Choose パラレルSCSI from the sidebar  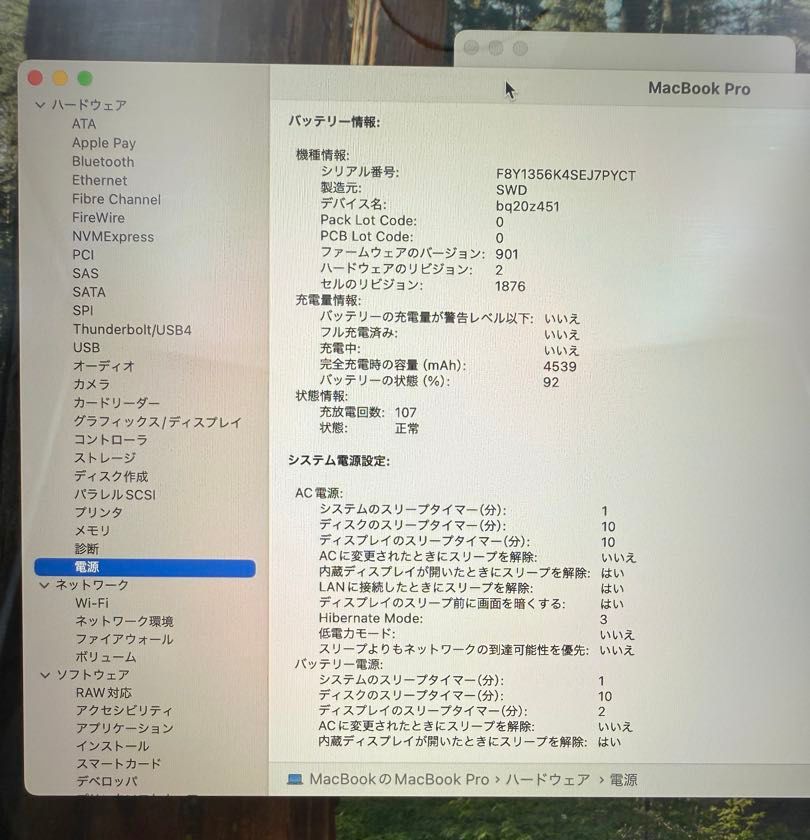pyautogui.click(x=115, y=494)
